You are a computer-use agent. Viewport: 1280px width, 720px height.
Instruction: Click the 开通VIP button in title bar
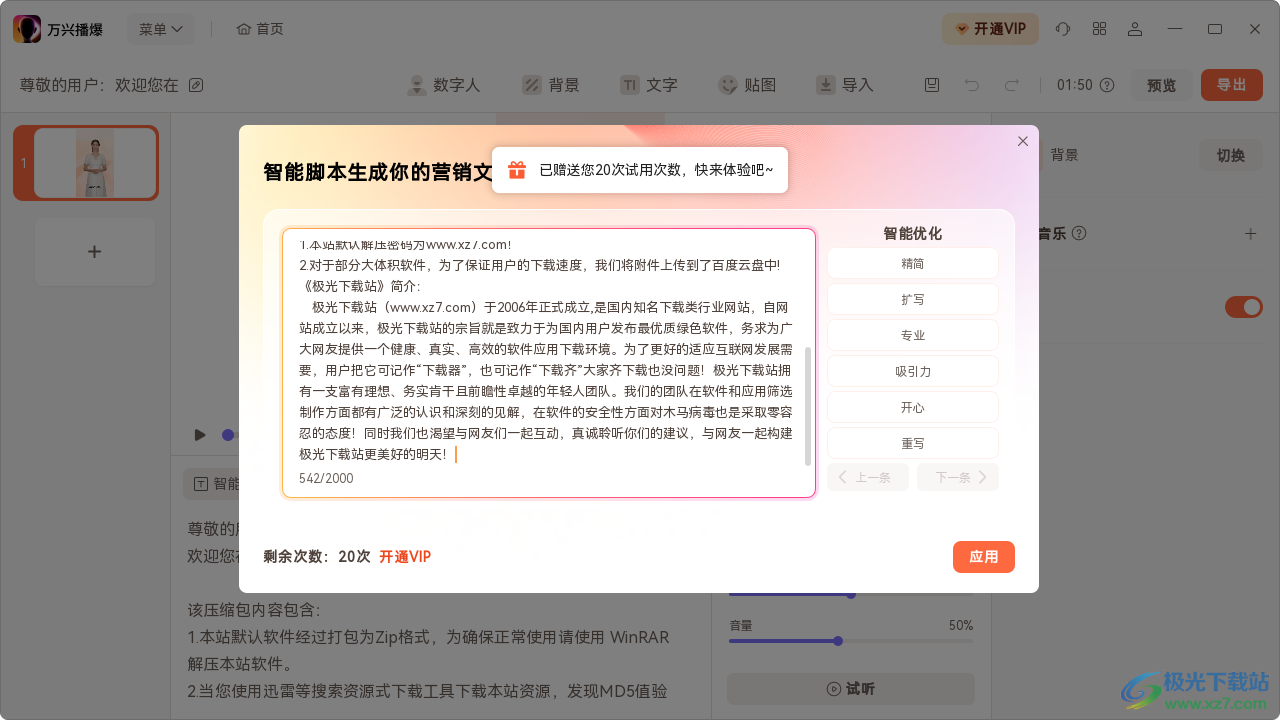tap(990, 29)
